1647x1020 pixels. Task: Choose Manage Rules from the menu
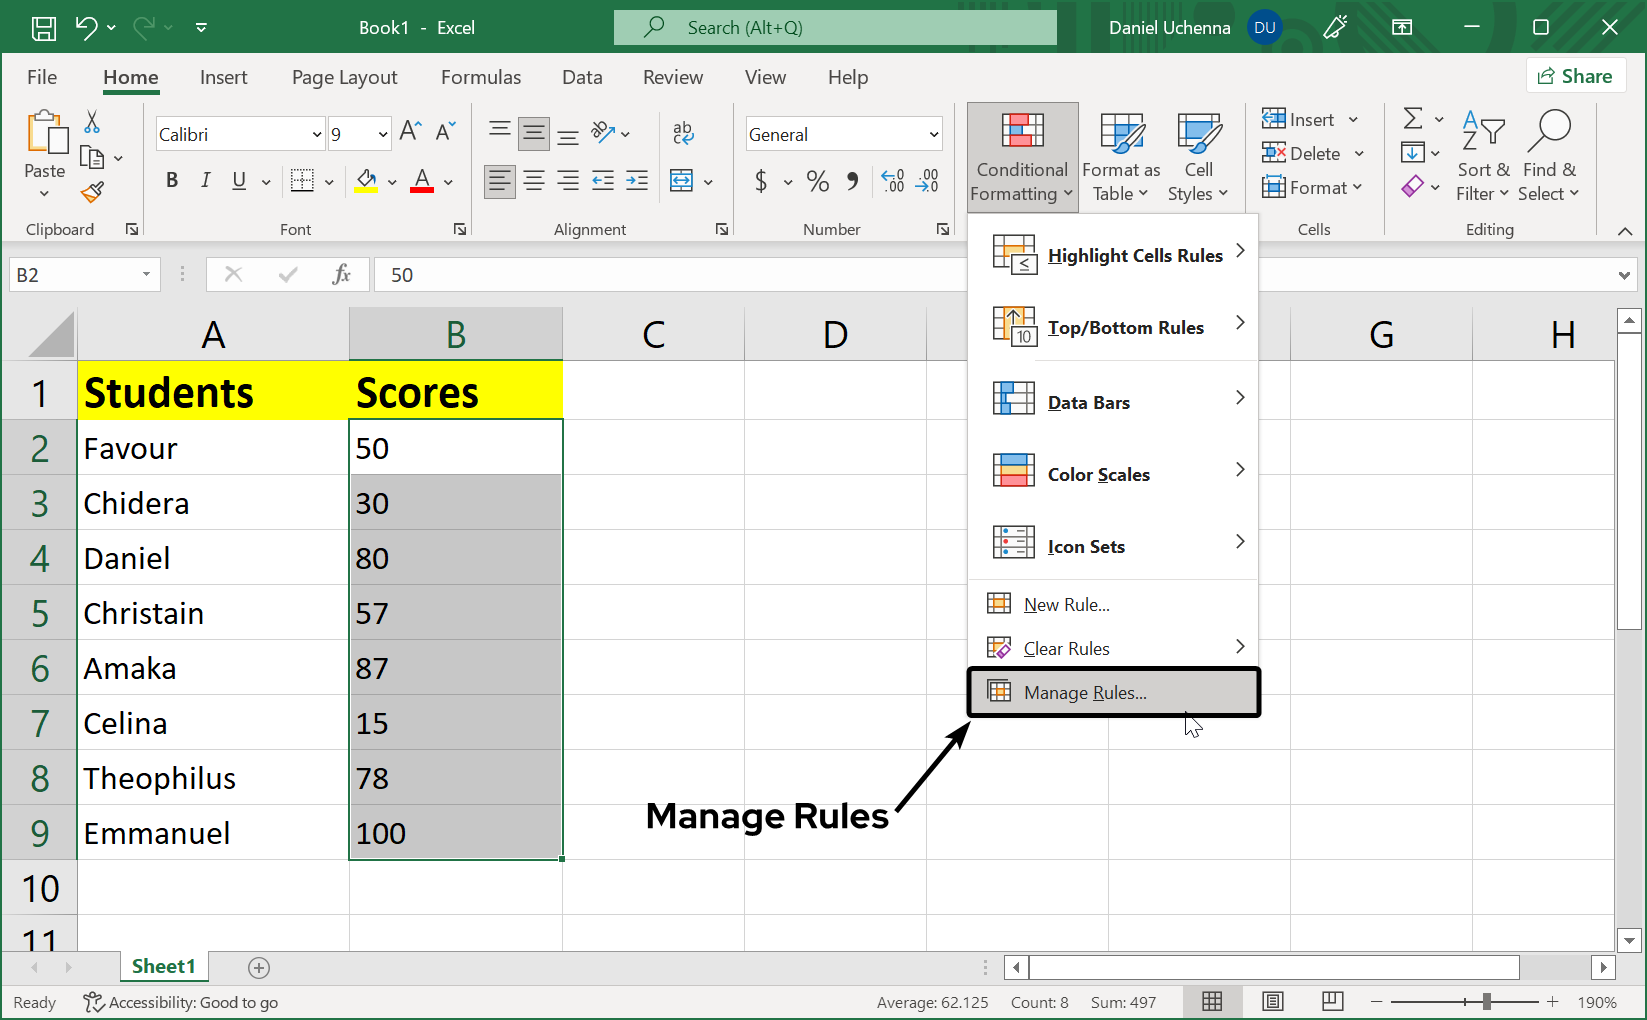tap(1085, 692)
